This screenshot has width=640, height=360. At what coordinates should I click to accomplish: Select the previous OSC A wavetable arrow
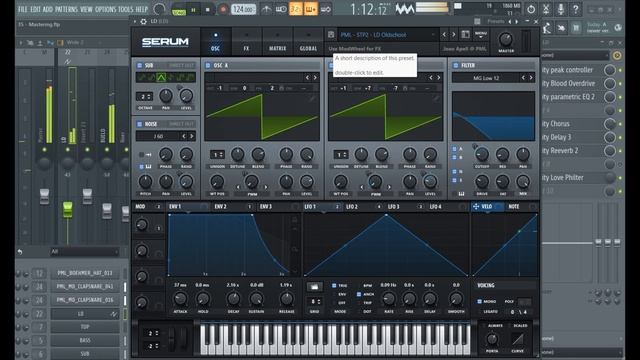tap(307, 78)
